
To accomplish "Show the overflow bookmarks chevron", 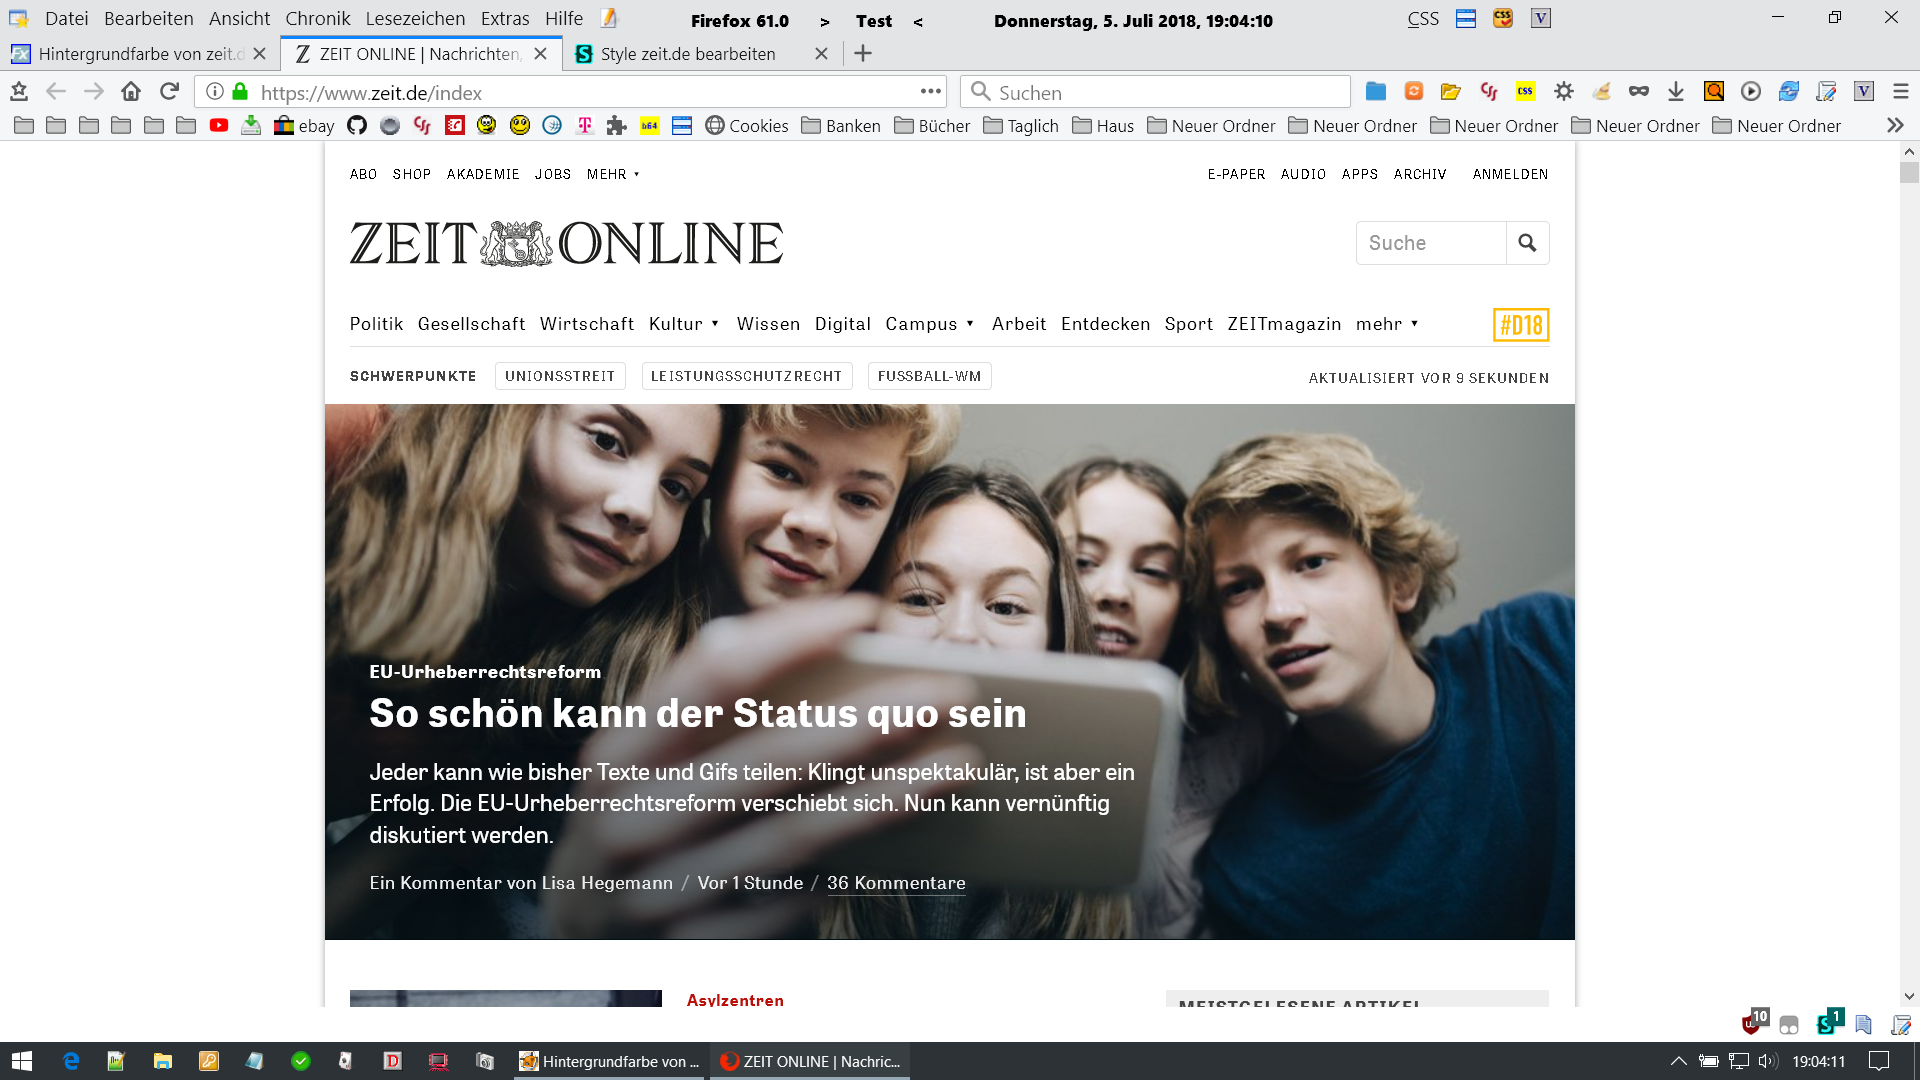I will coord(1894,125).
